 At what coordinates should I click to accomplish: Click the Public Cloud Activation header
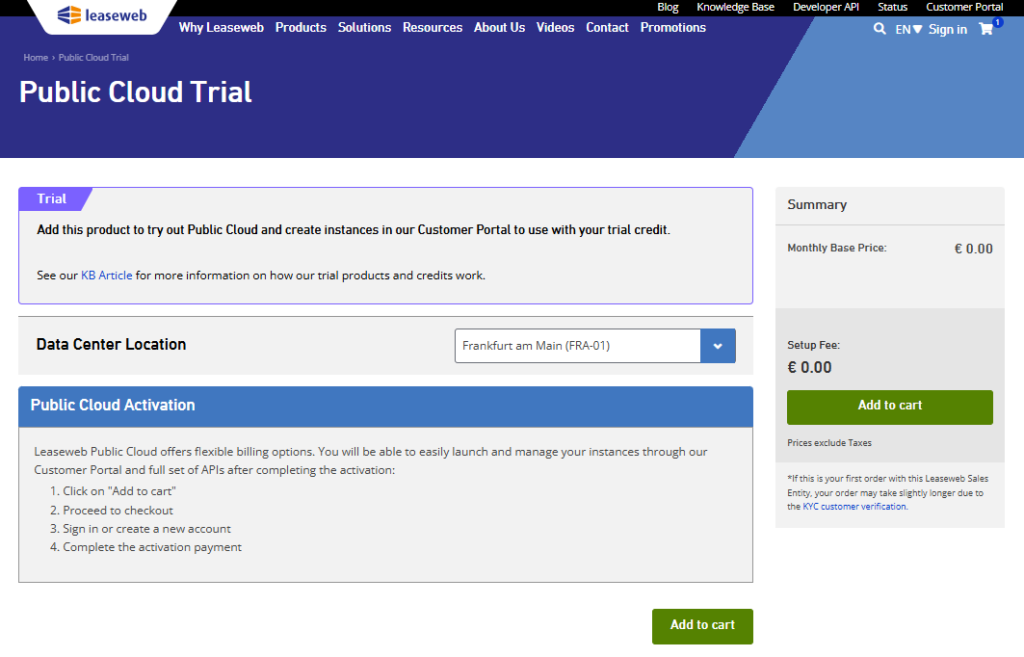tap(385, 406)
